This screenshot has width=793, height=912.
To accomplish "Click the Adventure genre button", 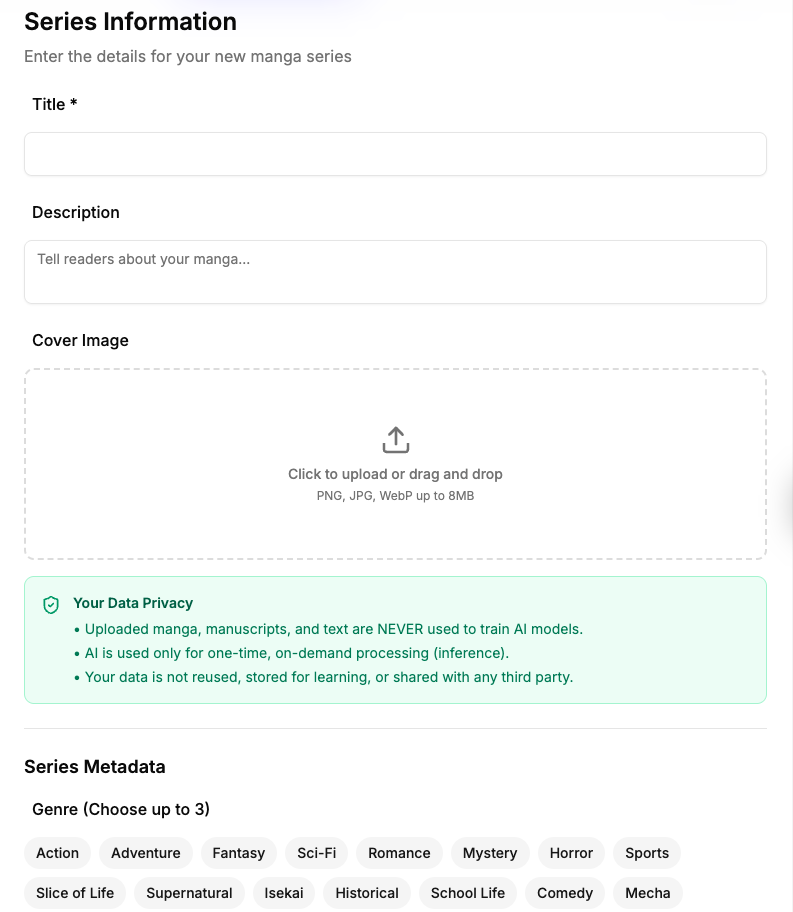I will click(x=145, y=852).
